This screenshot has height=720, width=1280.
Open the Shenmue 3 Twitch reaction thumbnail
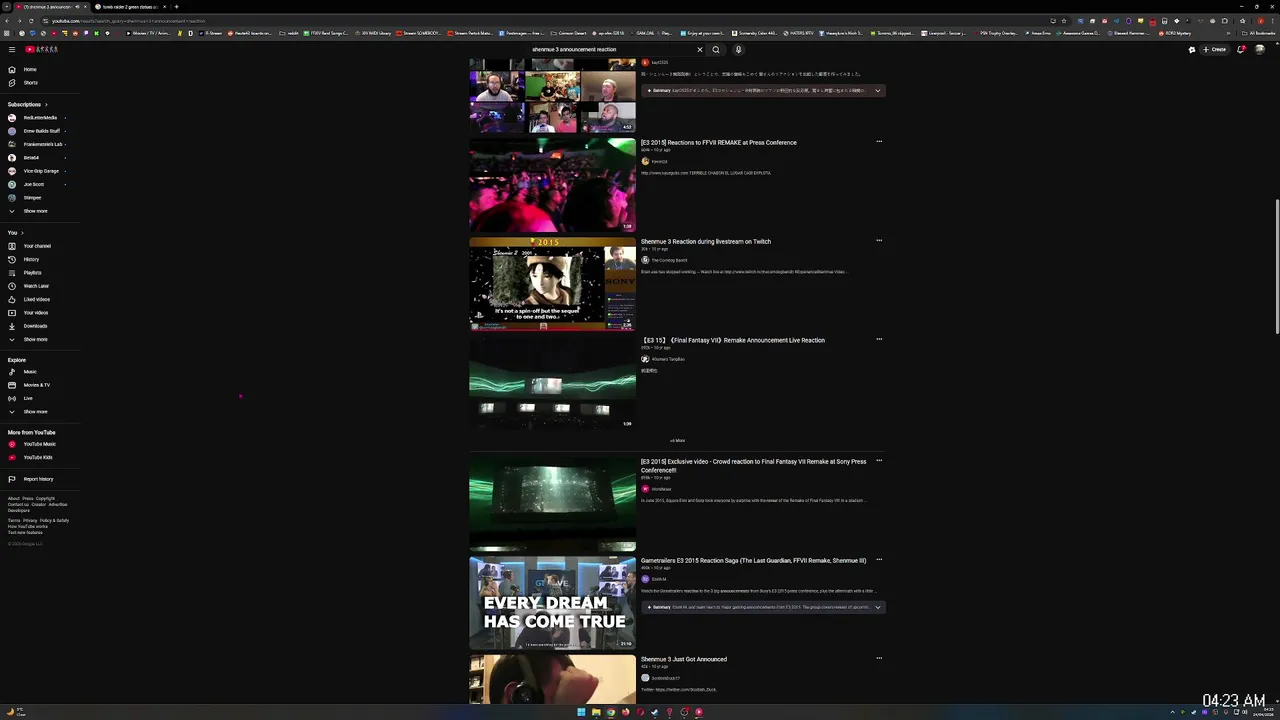(x=552, y=284)
